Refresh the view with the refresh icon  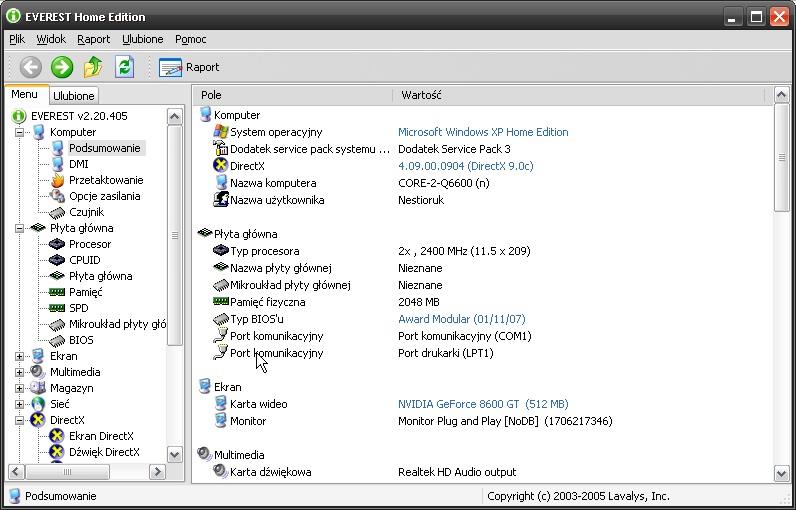click(124, 67)
